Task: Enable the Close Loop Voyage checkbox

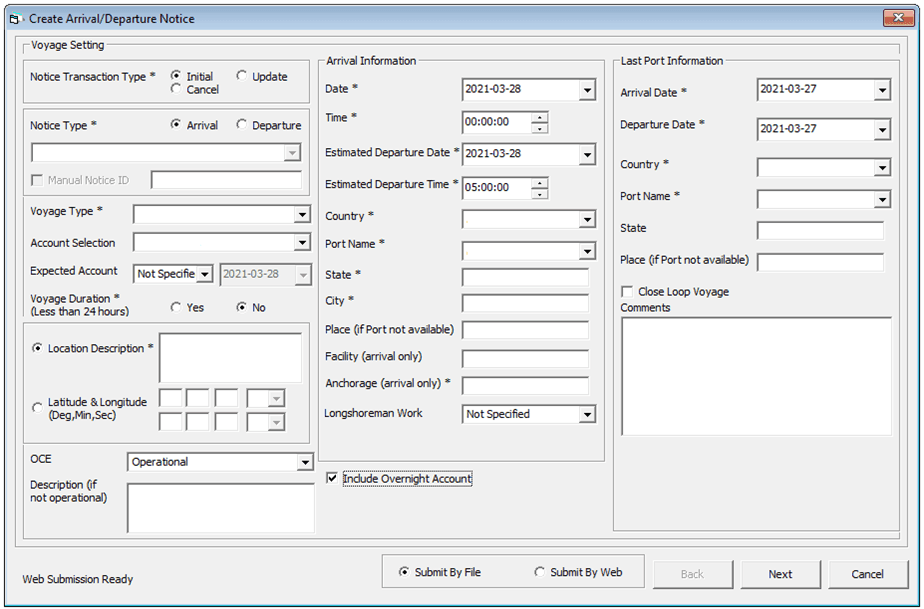Action: (x=626, y=293)
